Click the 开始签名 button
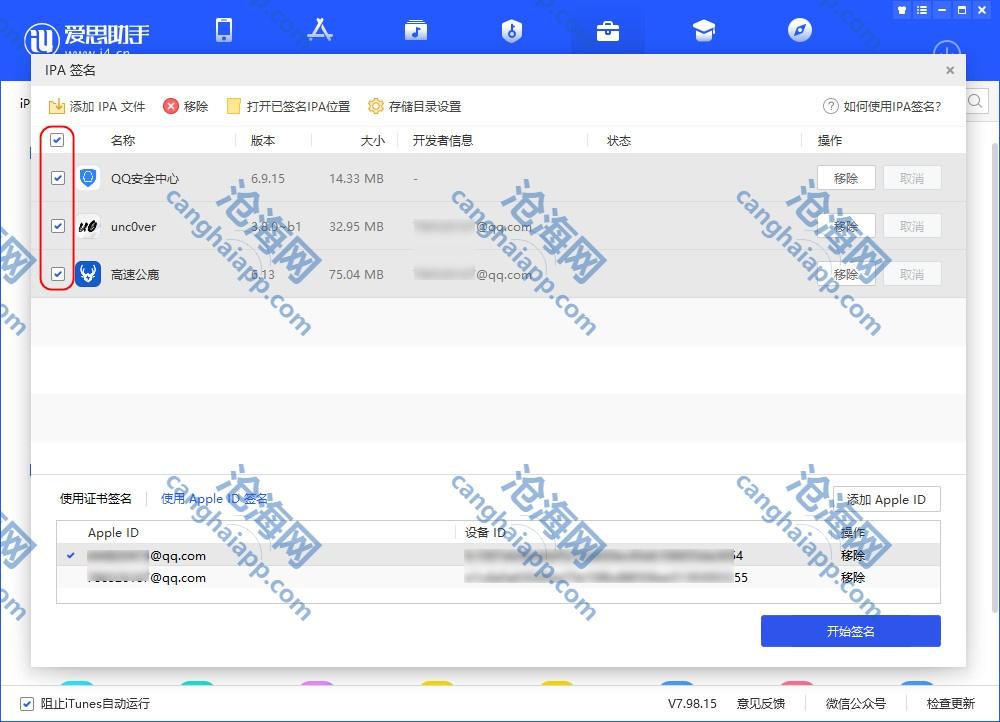Screen dimensions: 1000x722 click(x=850, y=631)
